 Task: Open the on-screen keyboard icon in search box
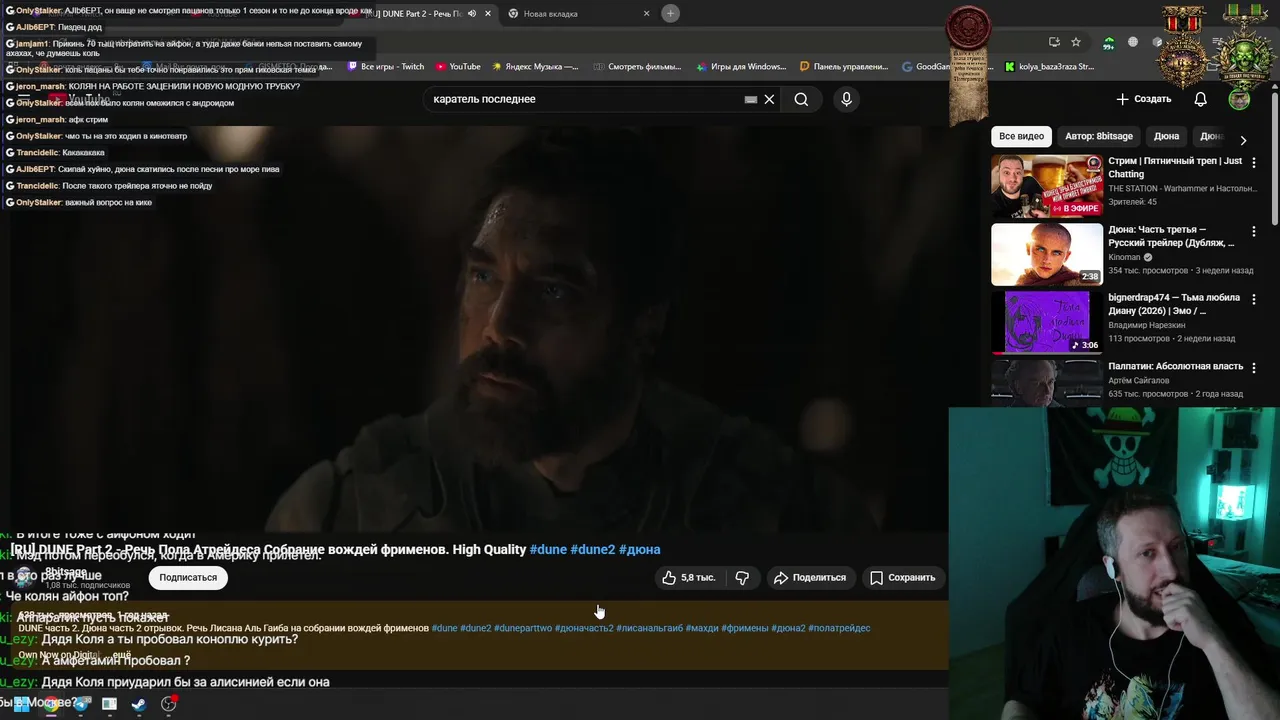coord(751,99)
